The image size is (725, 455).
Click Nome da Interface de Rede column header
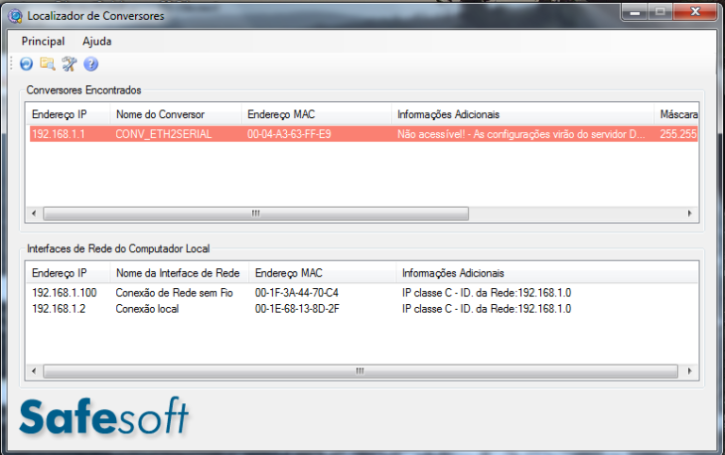tap(178, 273)
